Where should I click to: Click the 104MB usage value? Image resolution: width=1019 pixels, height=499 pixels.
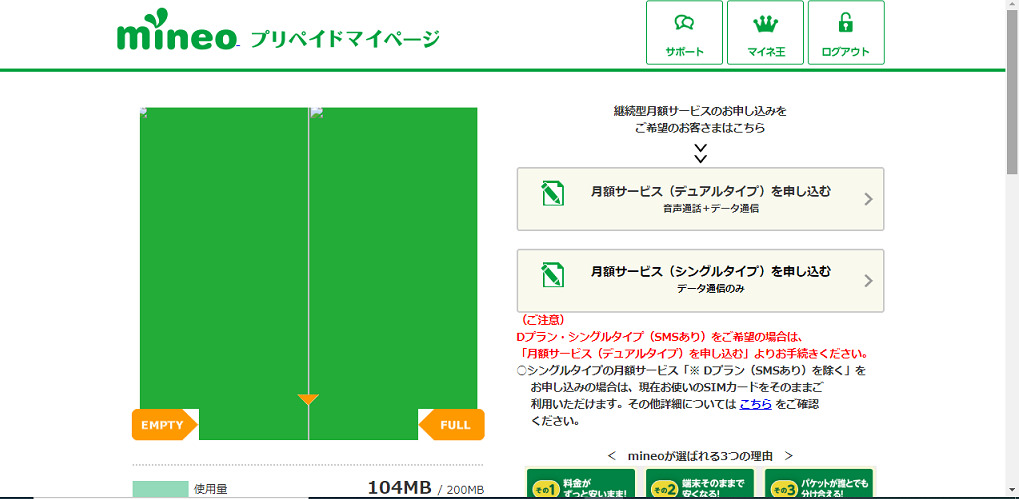[x=400, y=487]
